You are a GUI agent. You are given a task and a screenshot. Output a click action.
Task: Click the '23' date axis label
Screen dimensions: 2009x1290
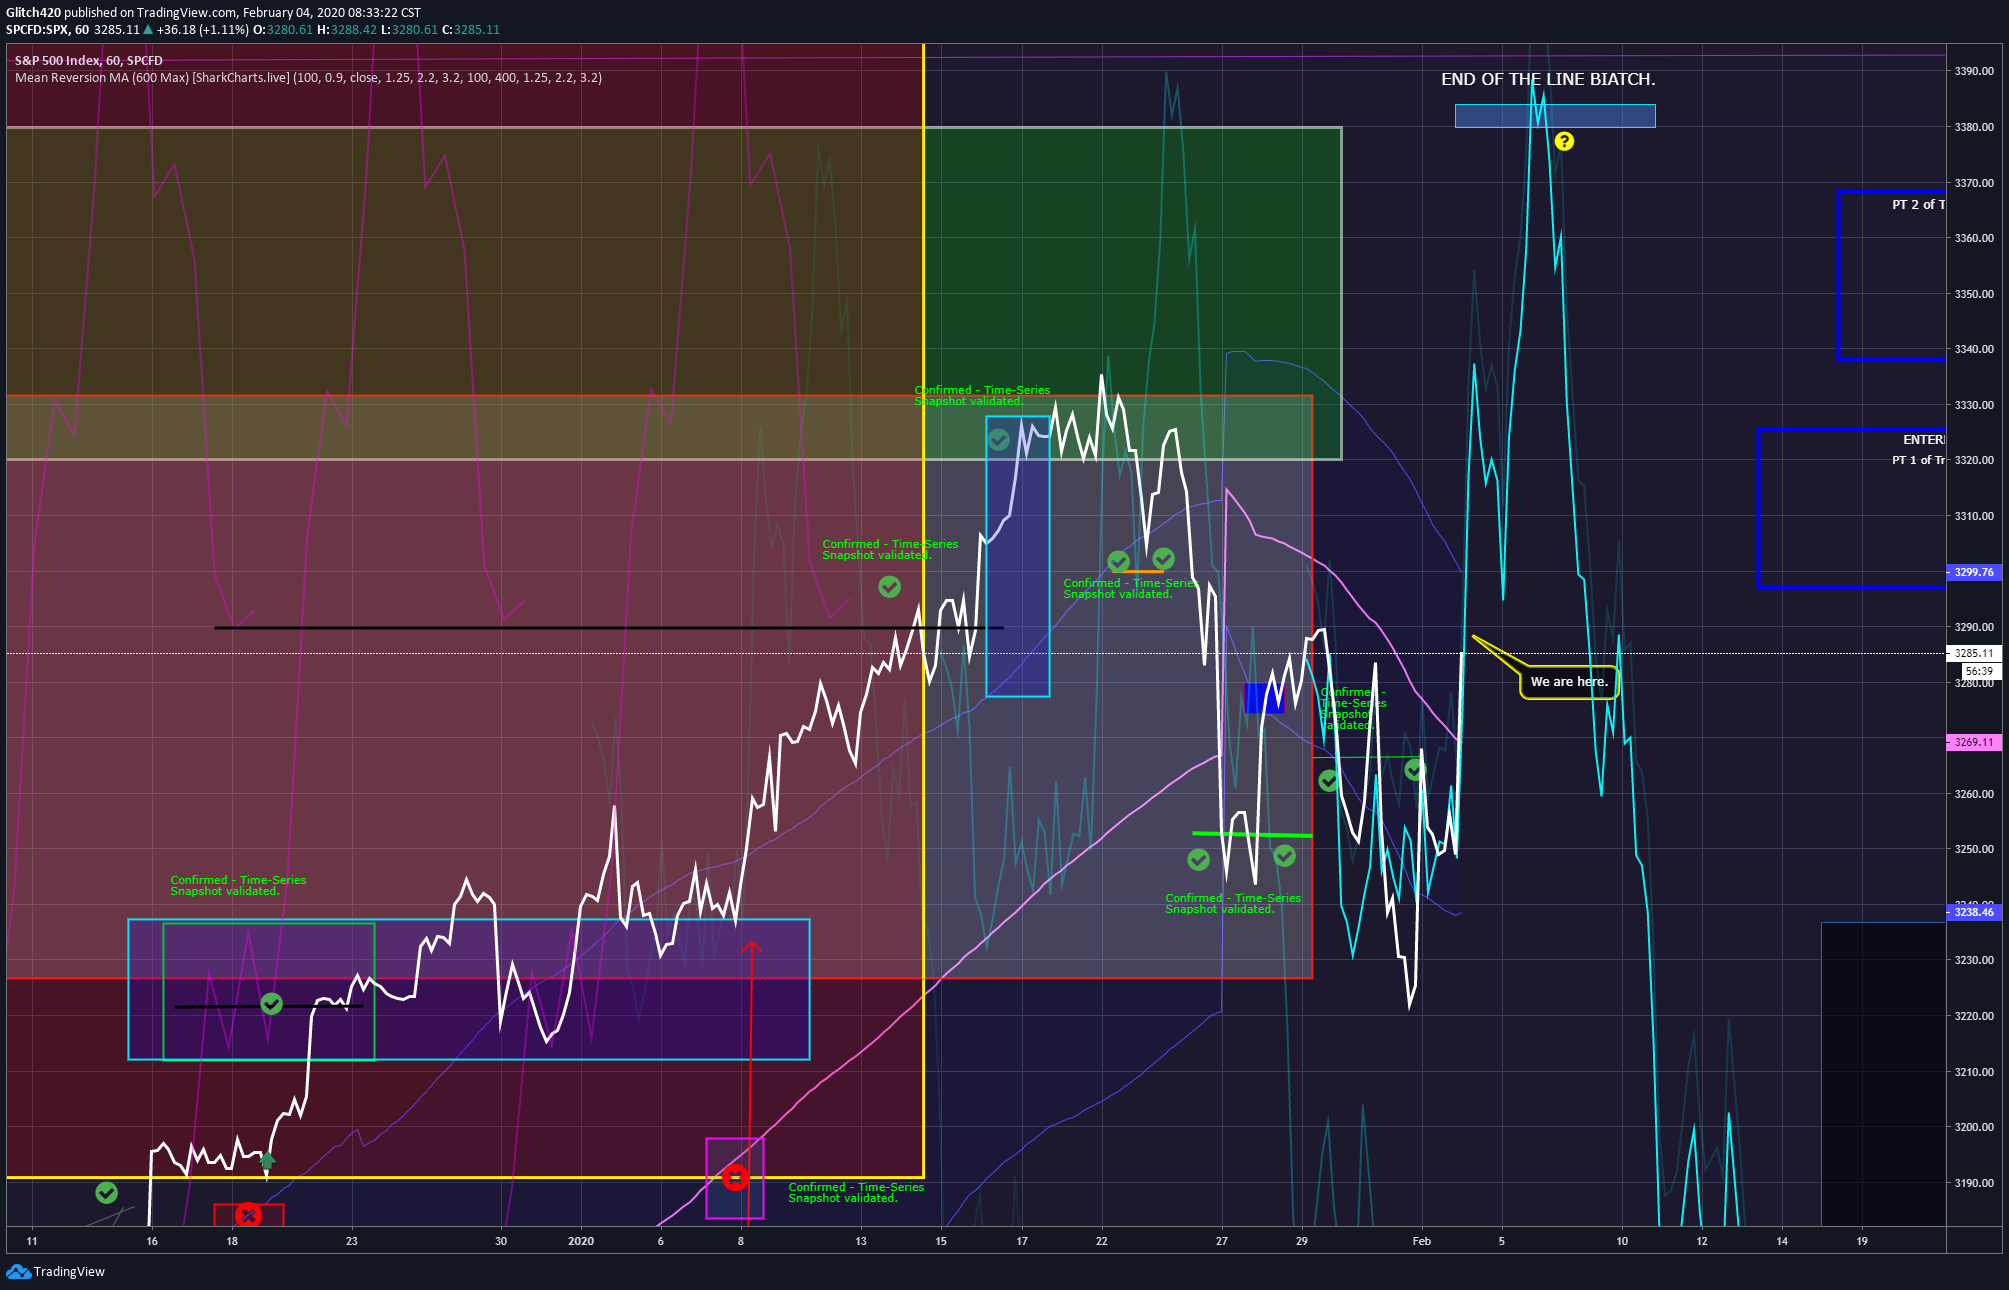[x=352, y=1241]
